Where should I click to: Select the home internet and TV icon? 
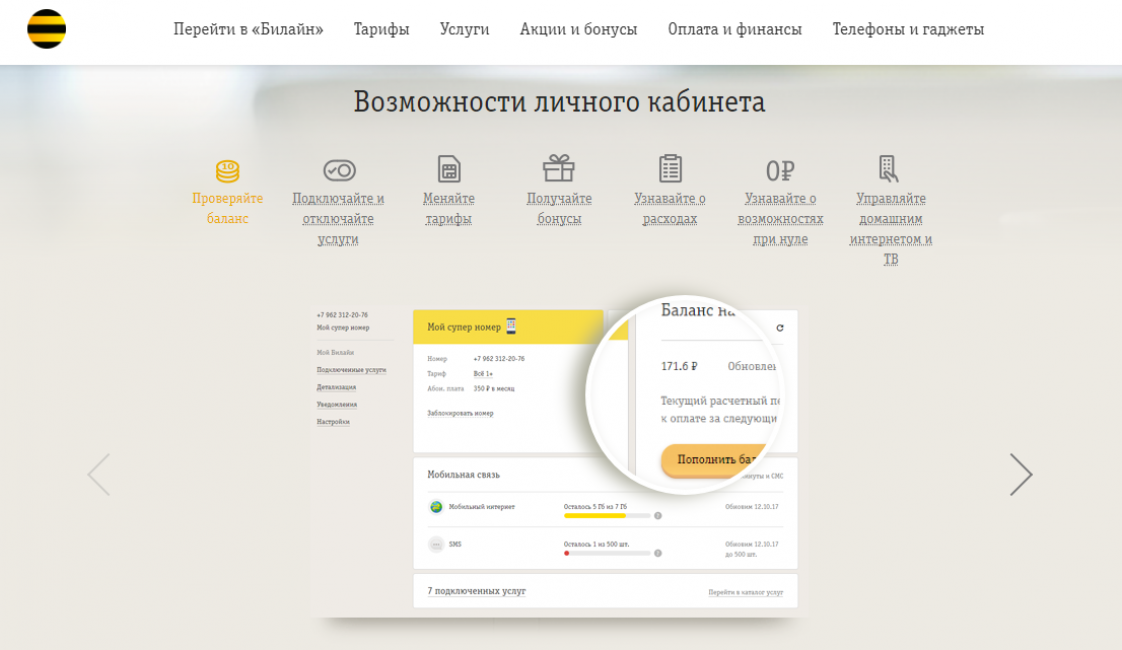(888, 168)
